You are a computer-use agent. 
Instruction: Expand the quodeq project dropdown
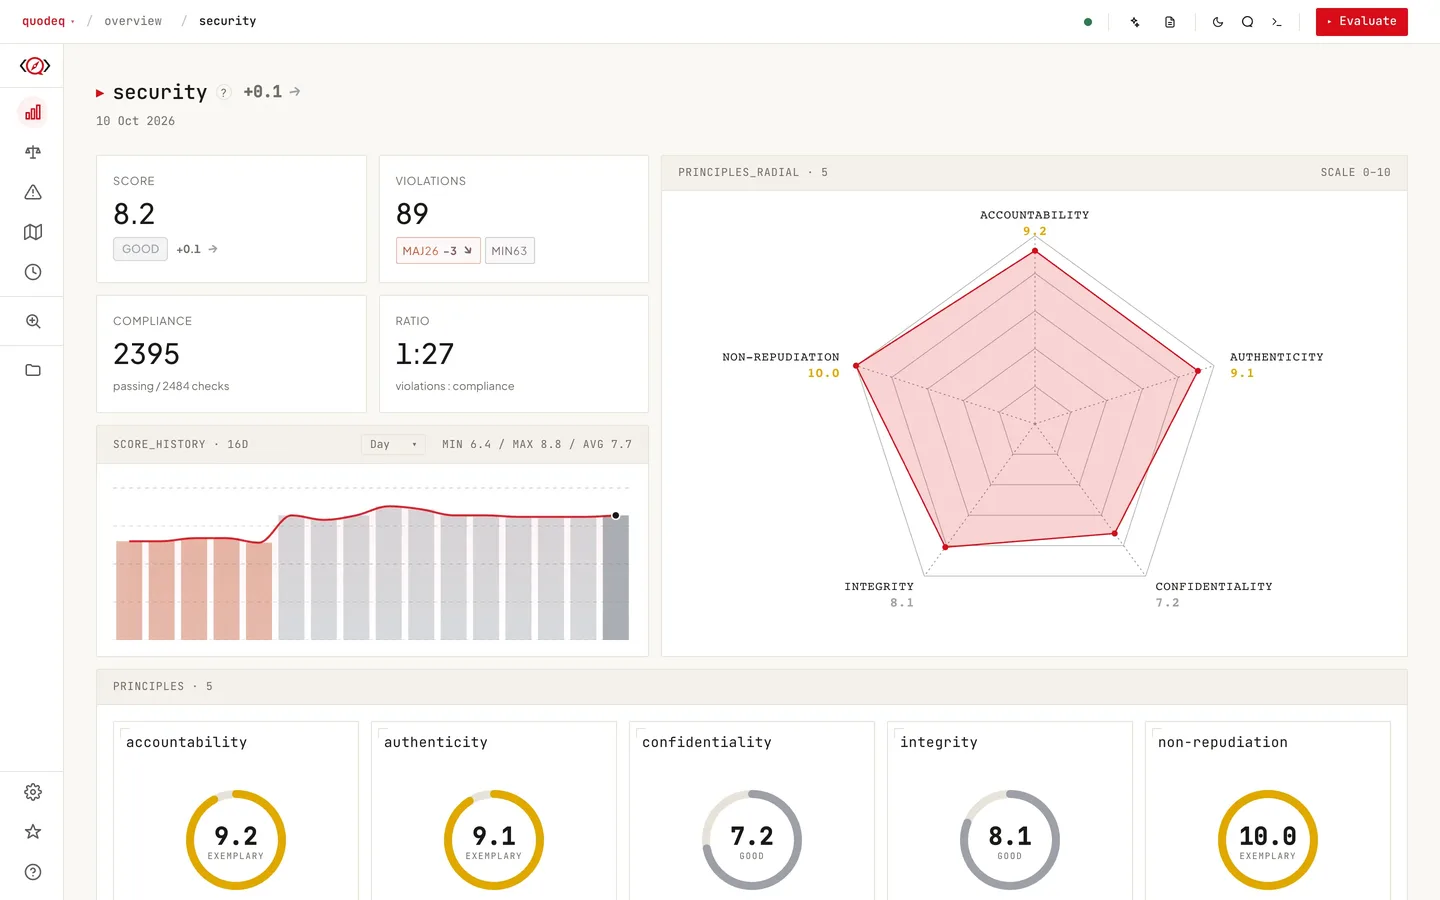[x=48, y=21]
